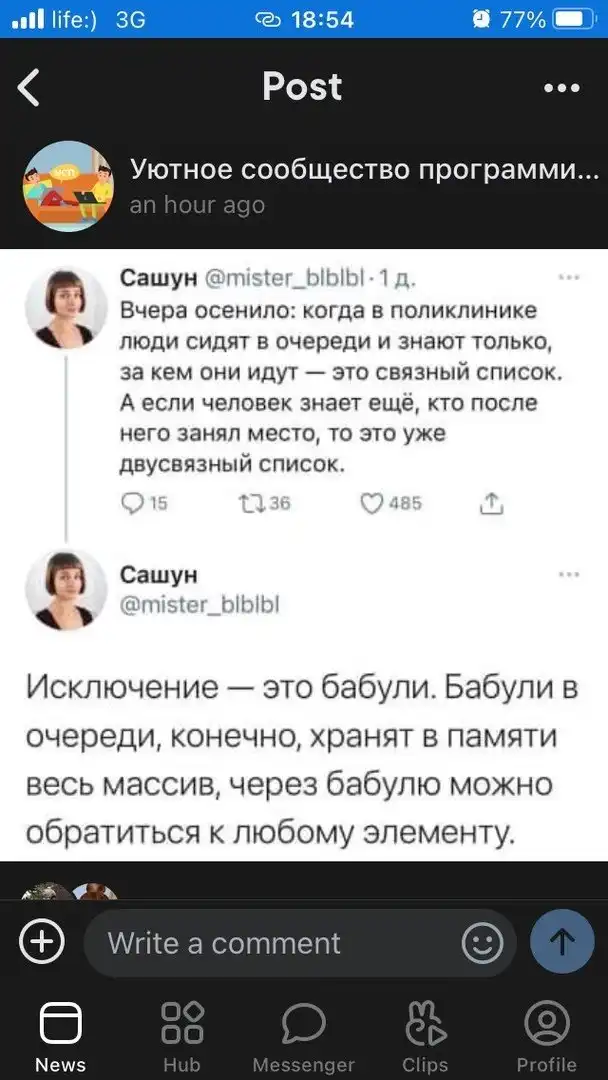
Task: Open the Profile tab
Action: (546, 1038)
